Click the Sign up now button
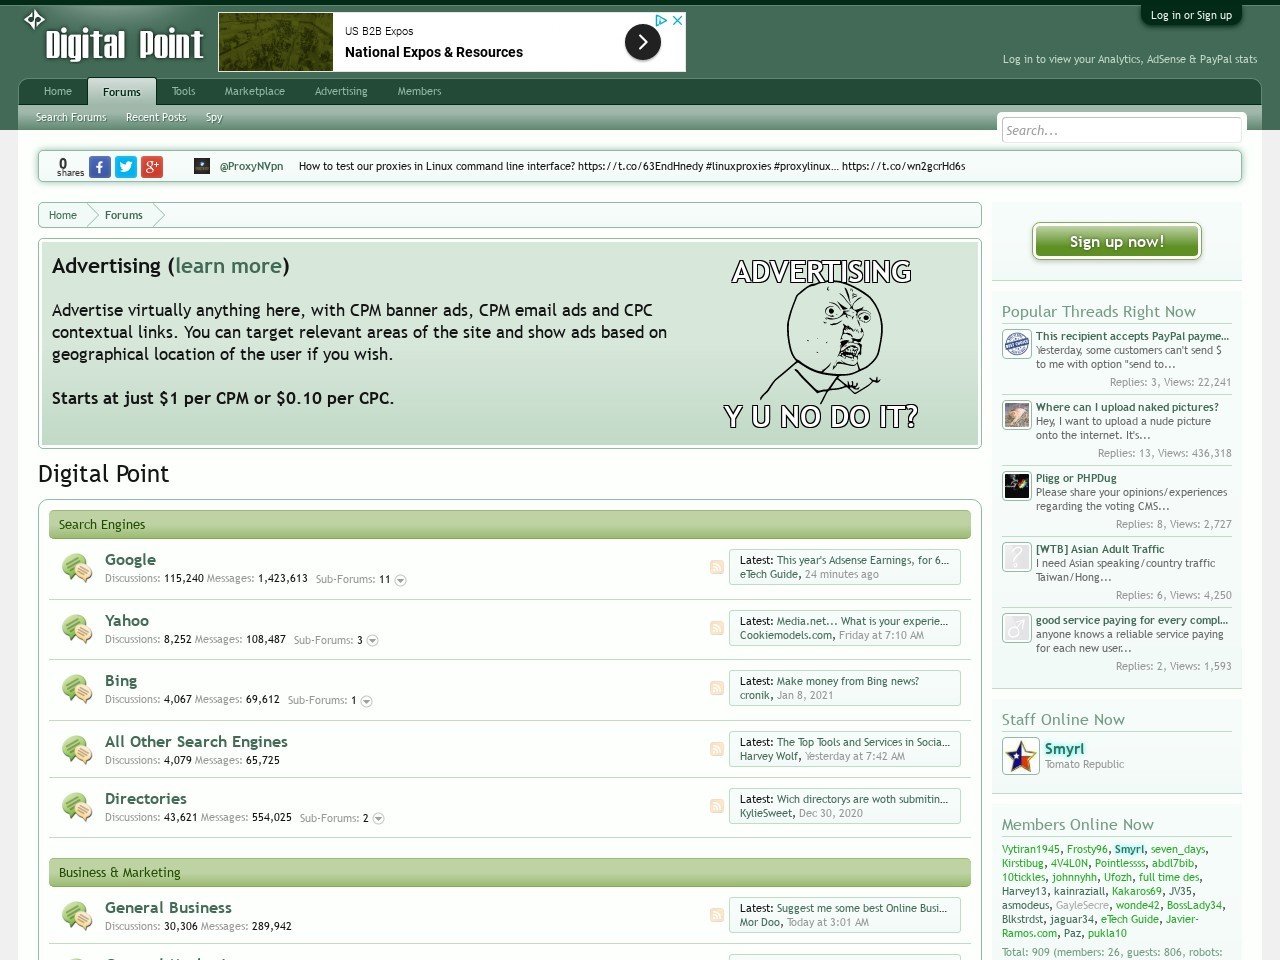The image size is (1280, 960). 1116,241
